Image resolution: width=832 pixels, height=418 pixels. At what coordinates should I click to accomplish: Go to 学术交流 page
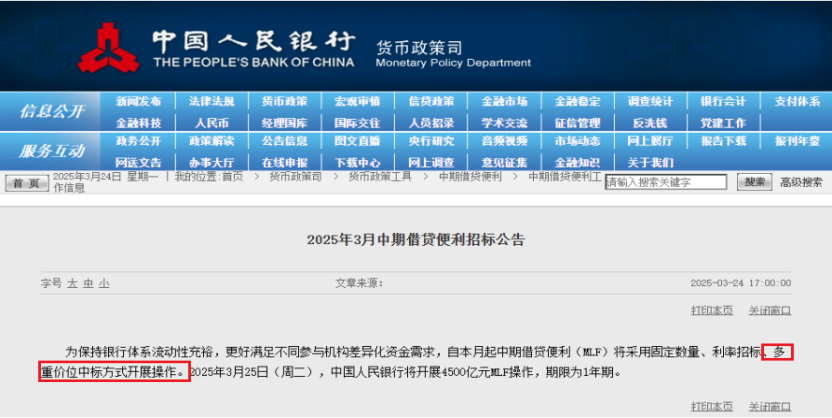(504, 123)
